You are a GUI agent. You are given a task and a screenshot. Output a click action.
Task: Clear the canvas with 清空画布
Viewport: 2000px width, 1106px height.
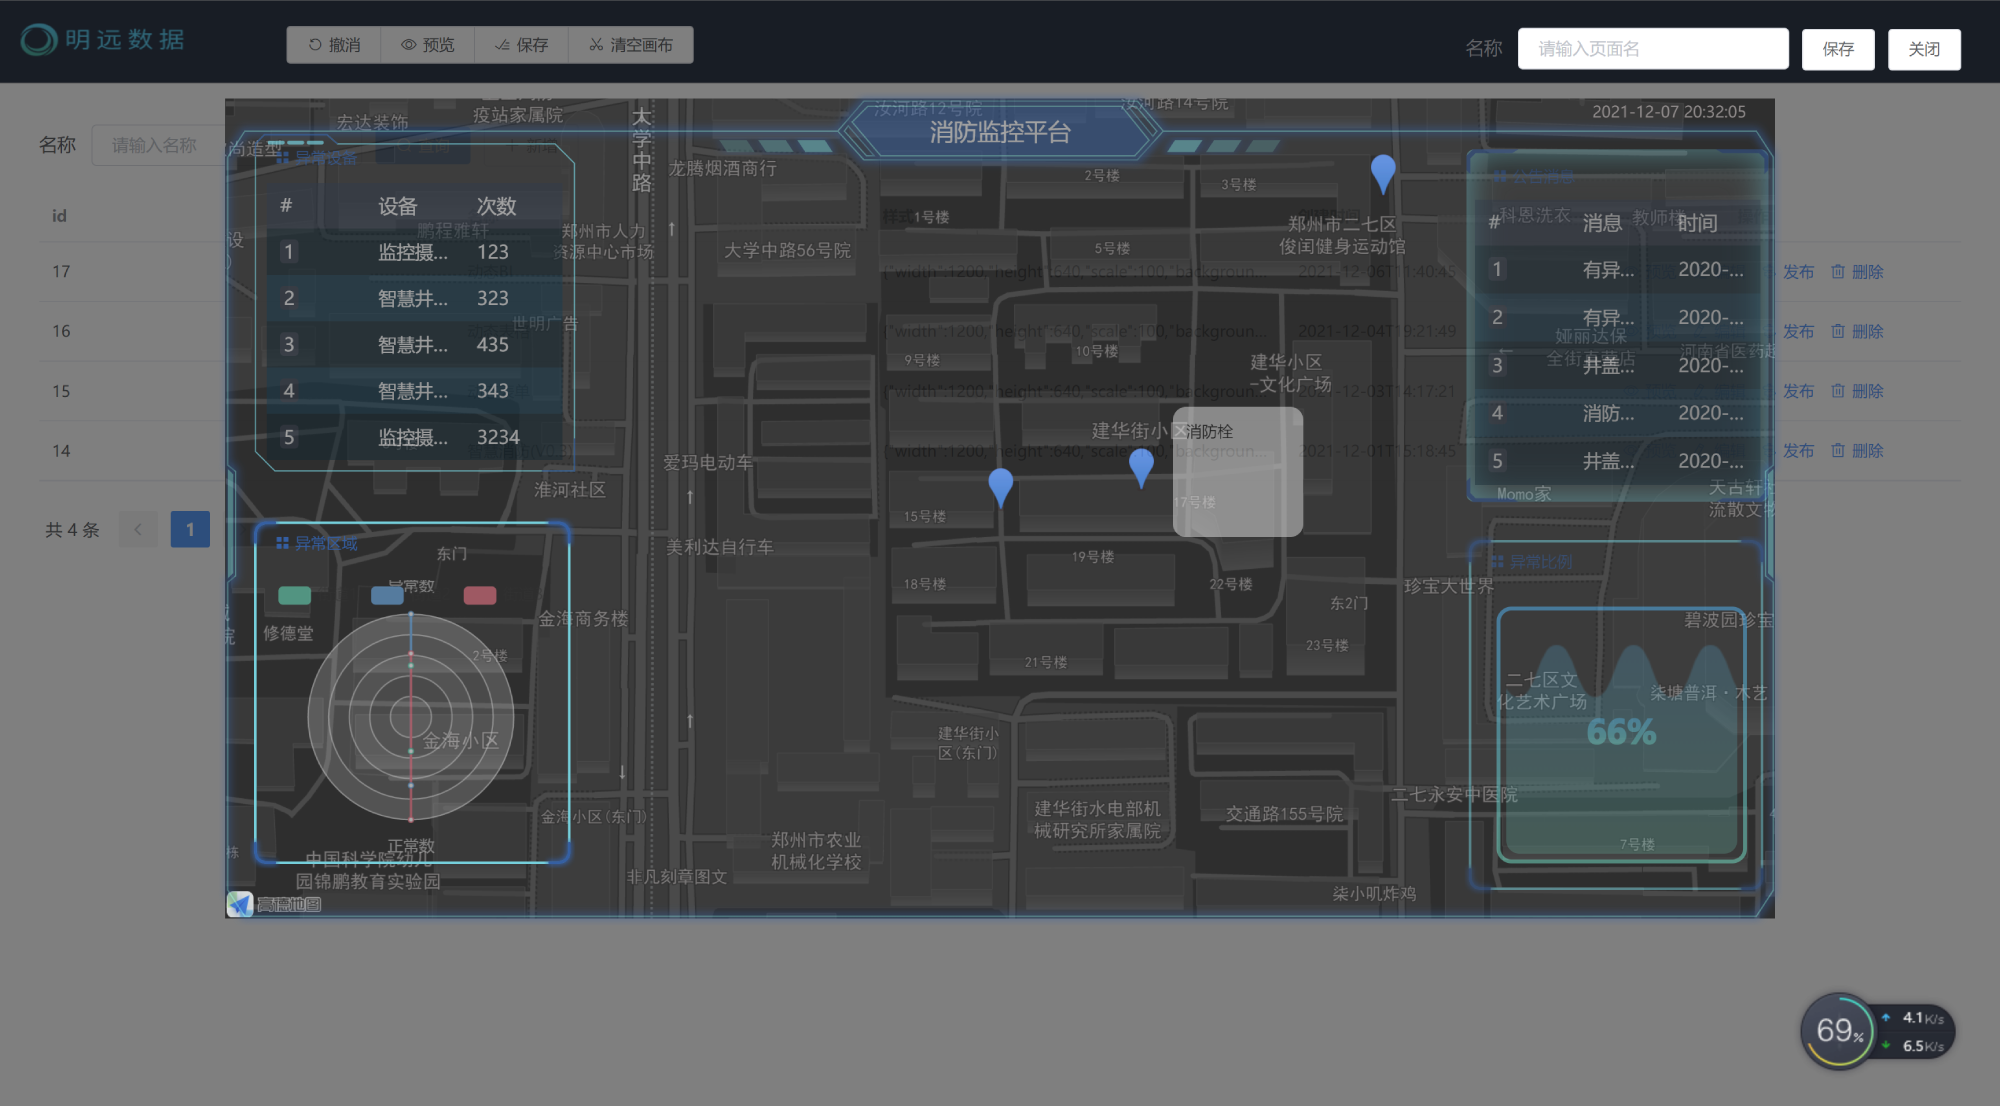(631, 45)
